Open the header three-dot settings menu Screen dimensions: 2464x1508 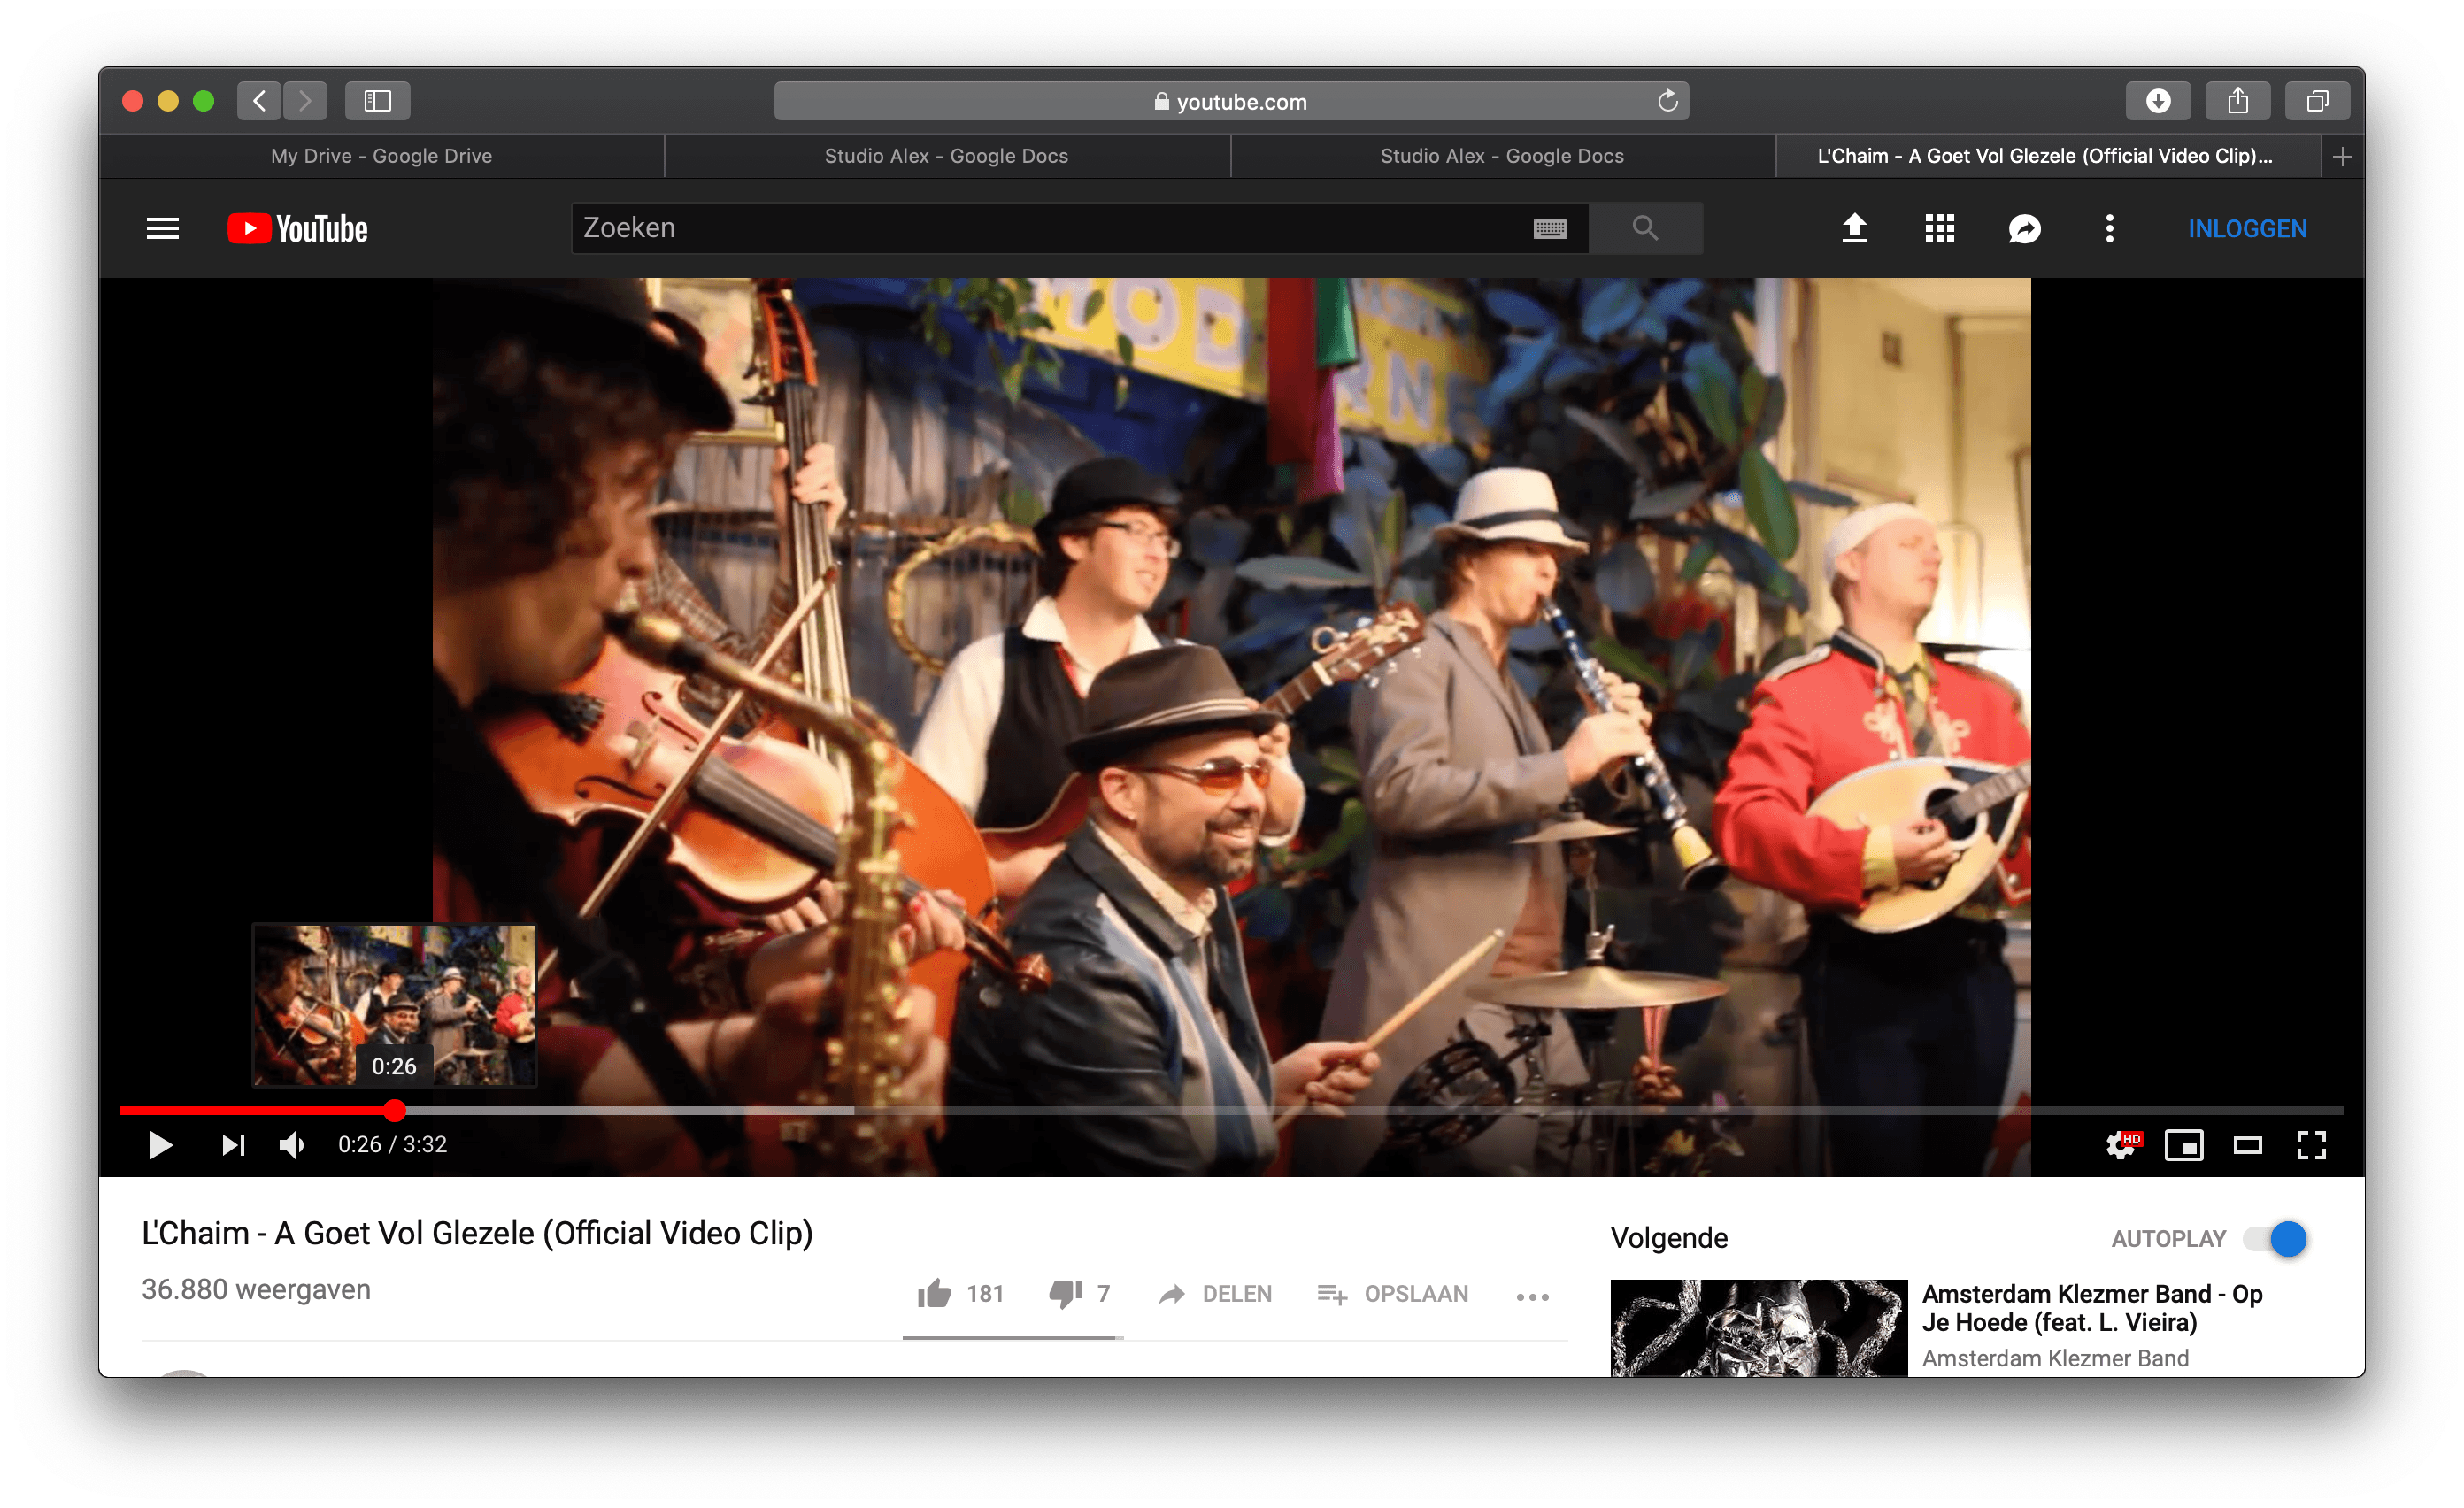pyautogui.click(x=2109, y=229)
